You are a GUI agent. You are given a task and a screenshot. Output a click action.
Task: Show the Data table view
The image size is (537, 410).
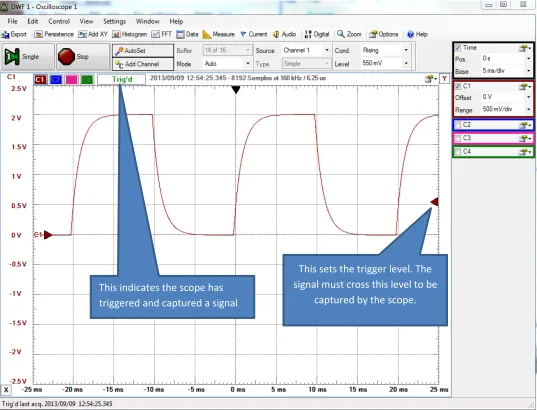coord(187,34)
